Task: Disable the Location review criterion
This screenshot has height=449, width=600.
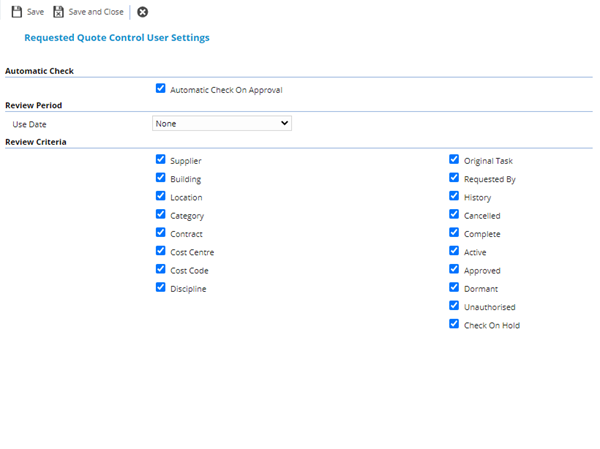Action: [161, 196]
